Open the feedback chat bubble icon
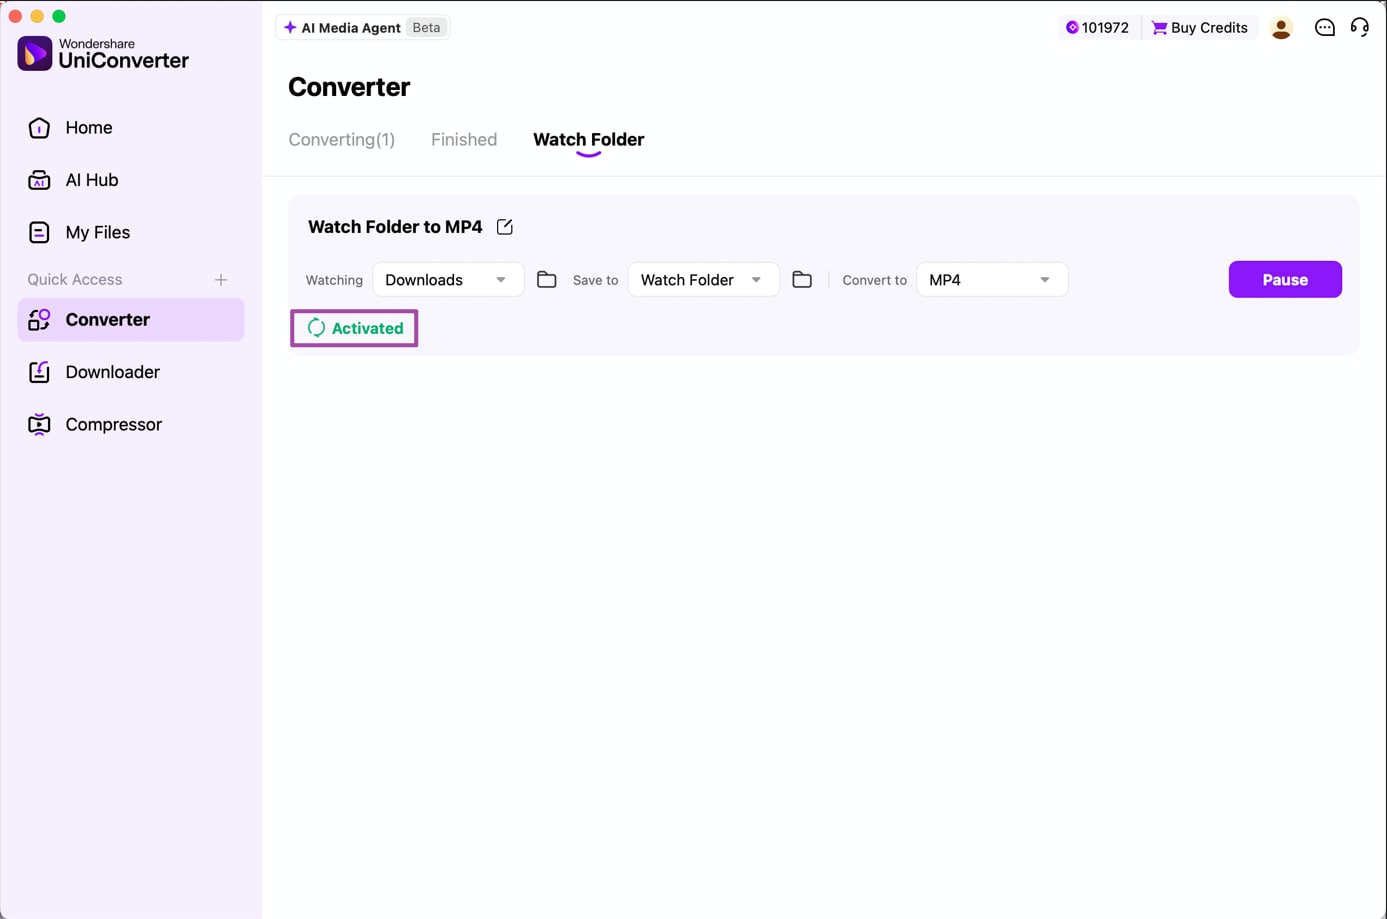 [x=1324, y=28]
